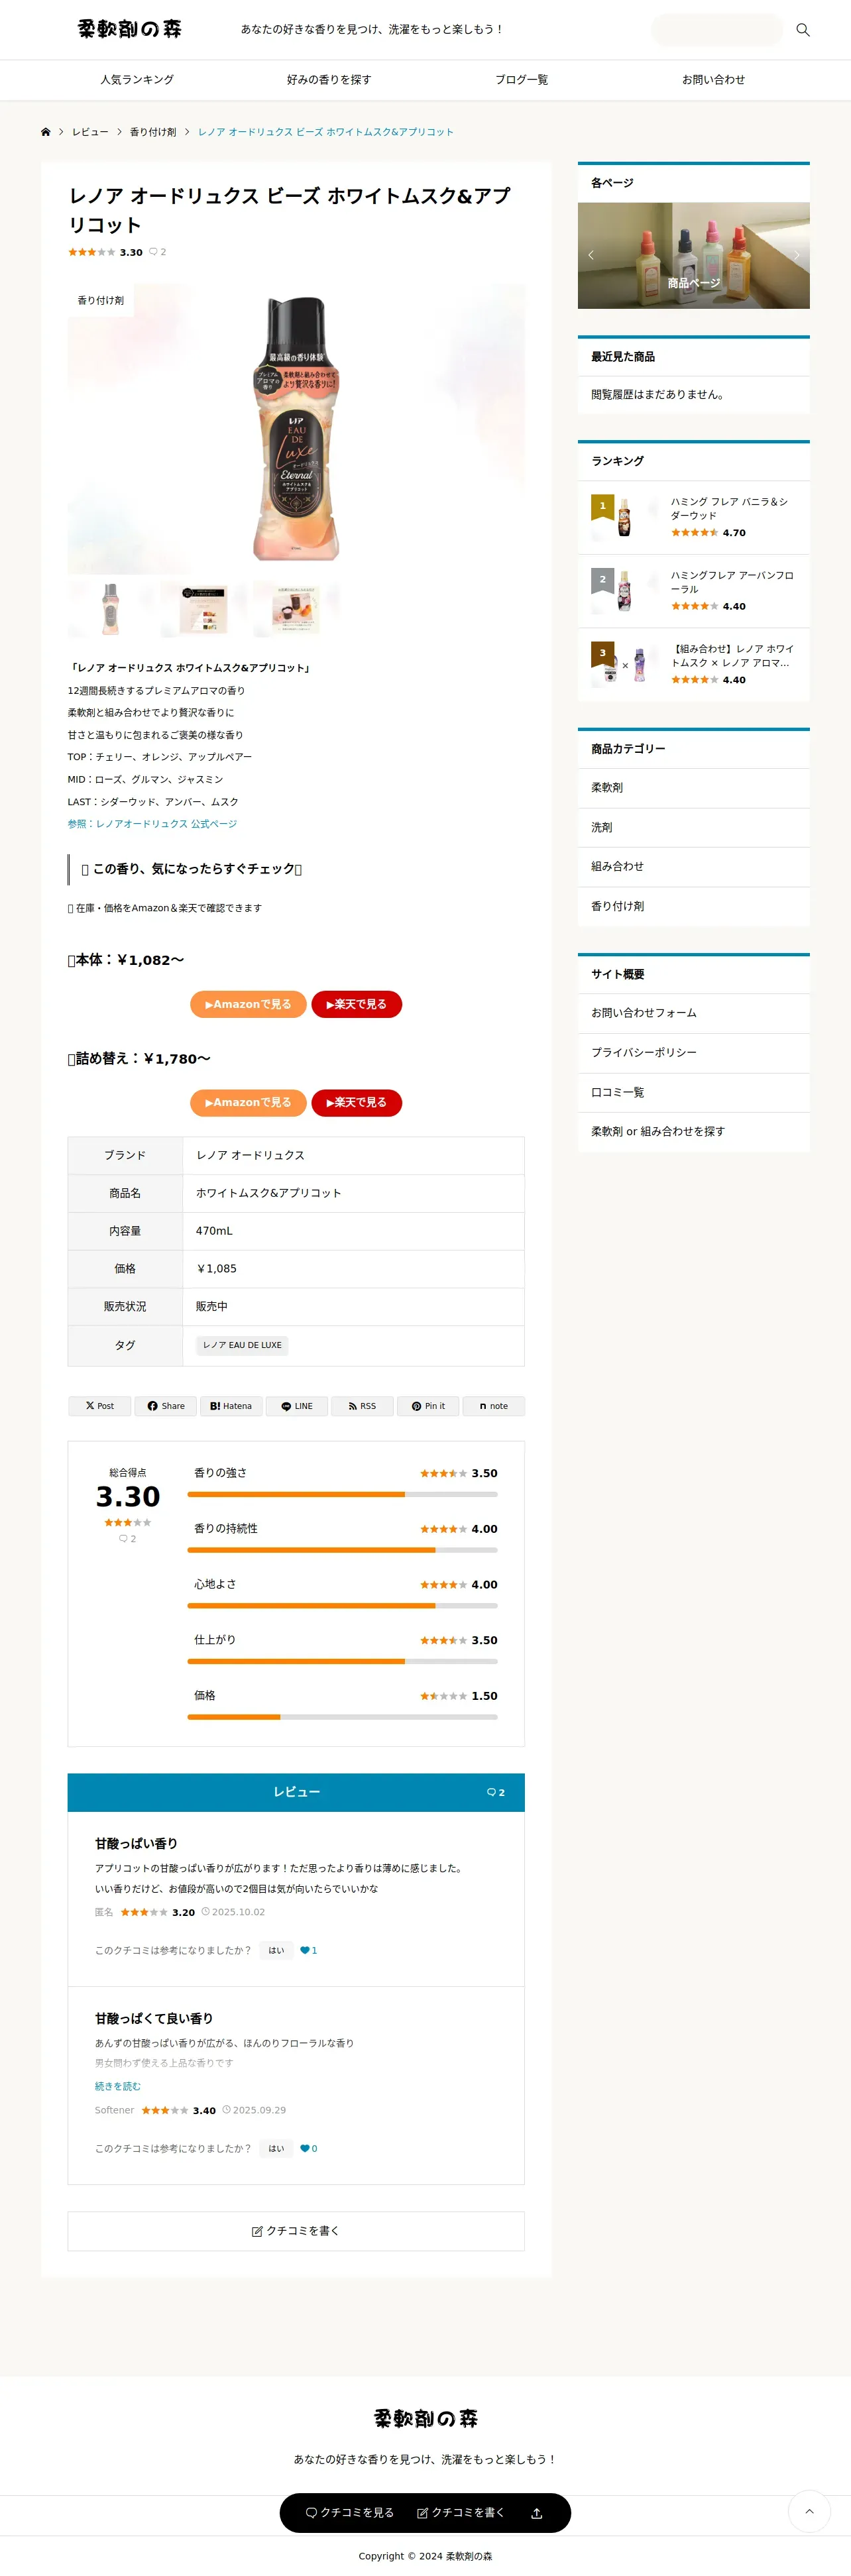Click the main product bottle image
The height and width of the screenshot is (2576, 851).
click(x=296, y=429)
